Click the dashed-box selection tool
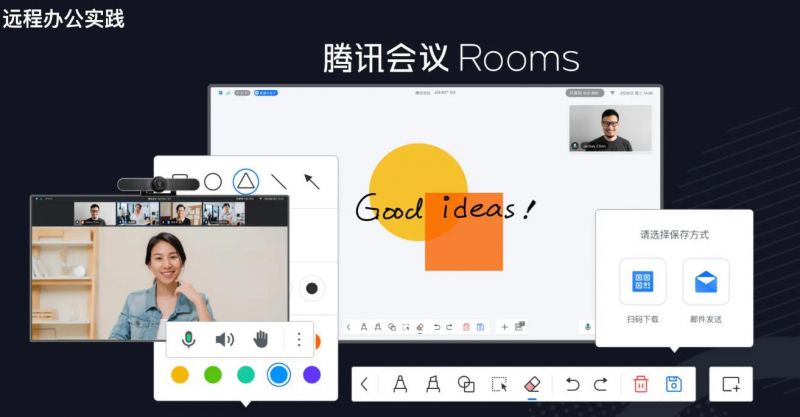 point(499,384)
